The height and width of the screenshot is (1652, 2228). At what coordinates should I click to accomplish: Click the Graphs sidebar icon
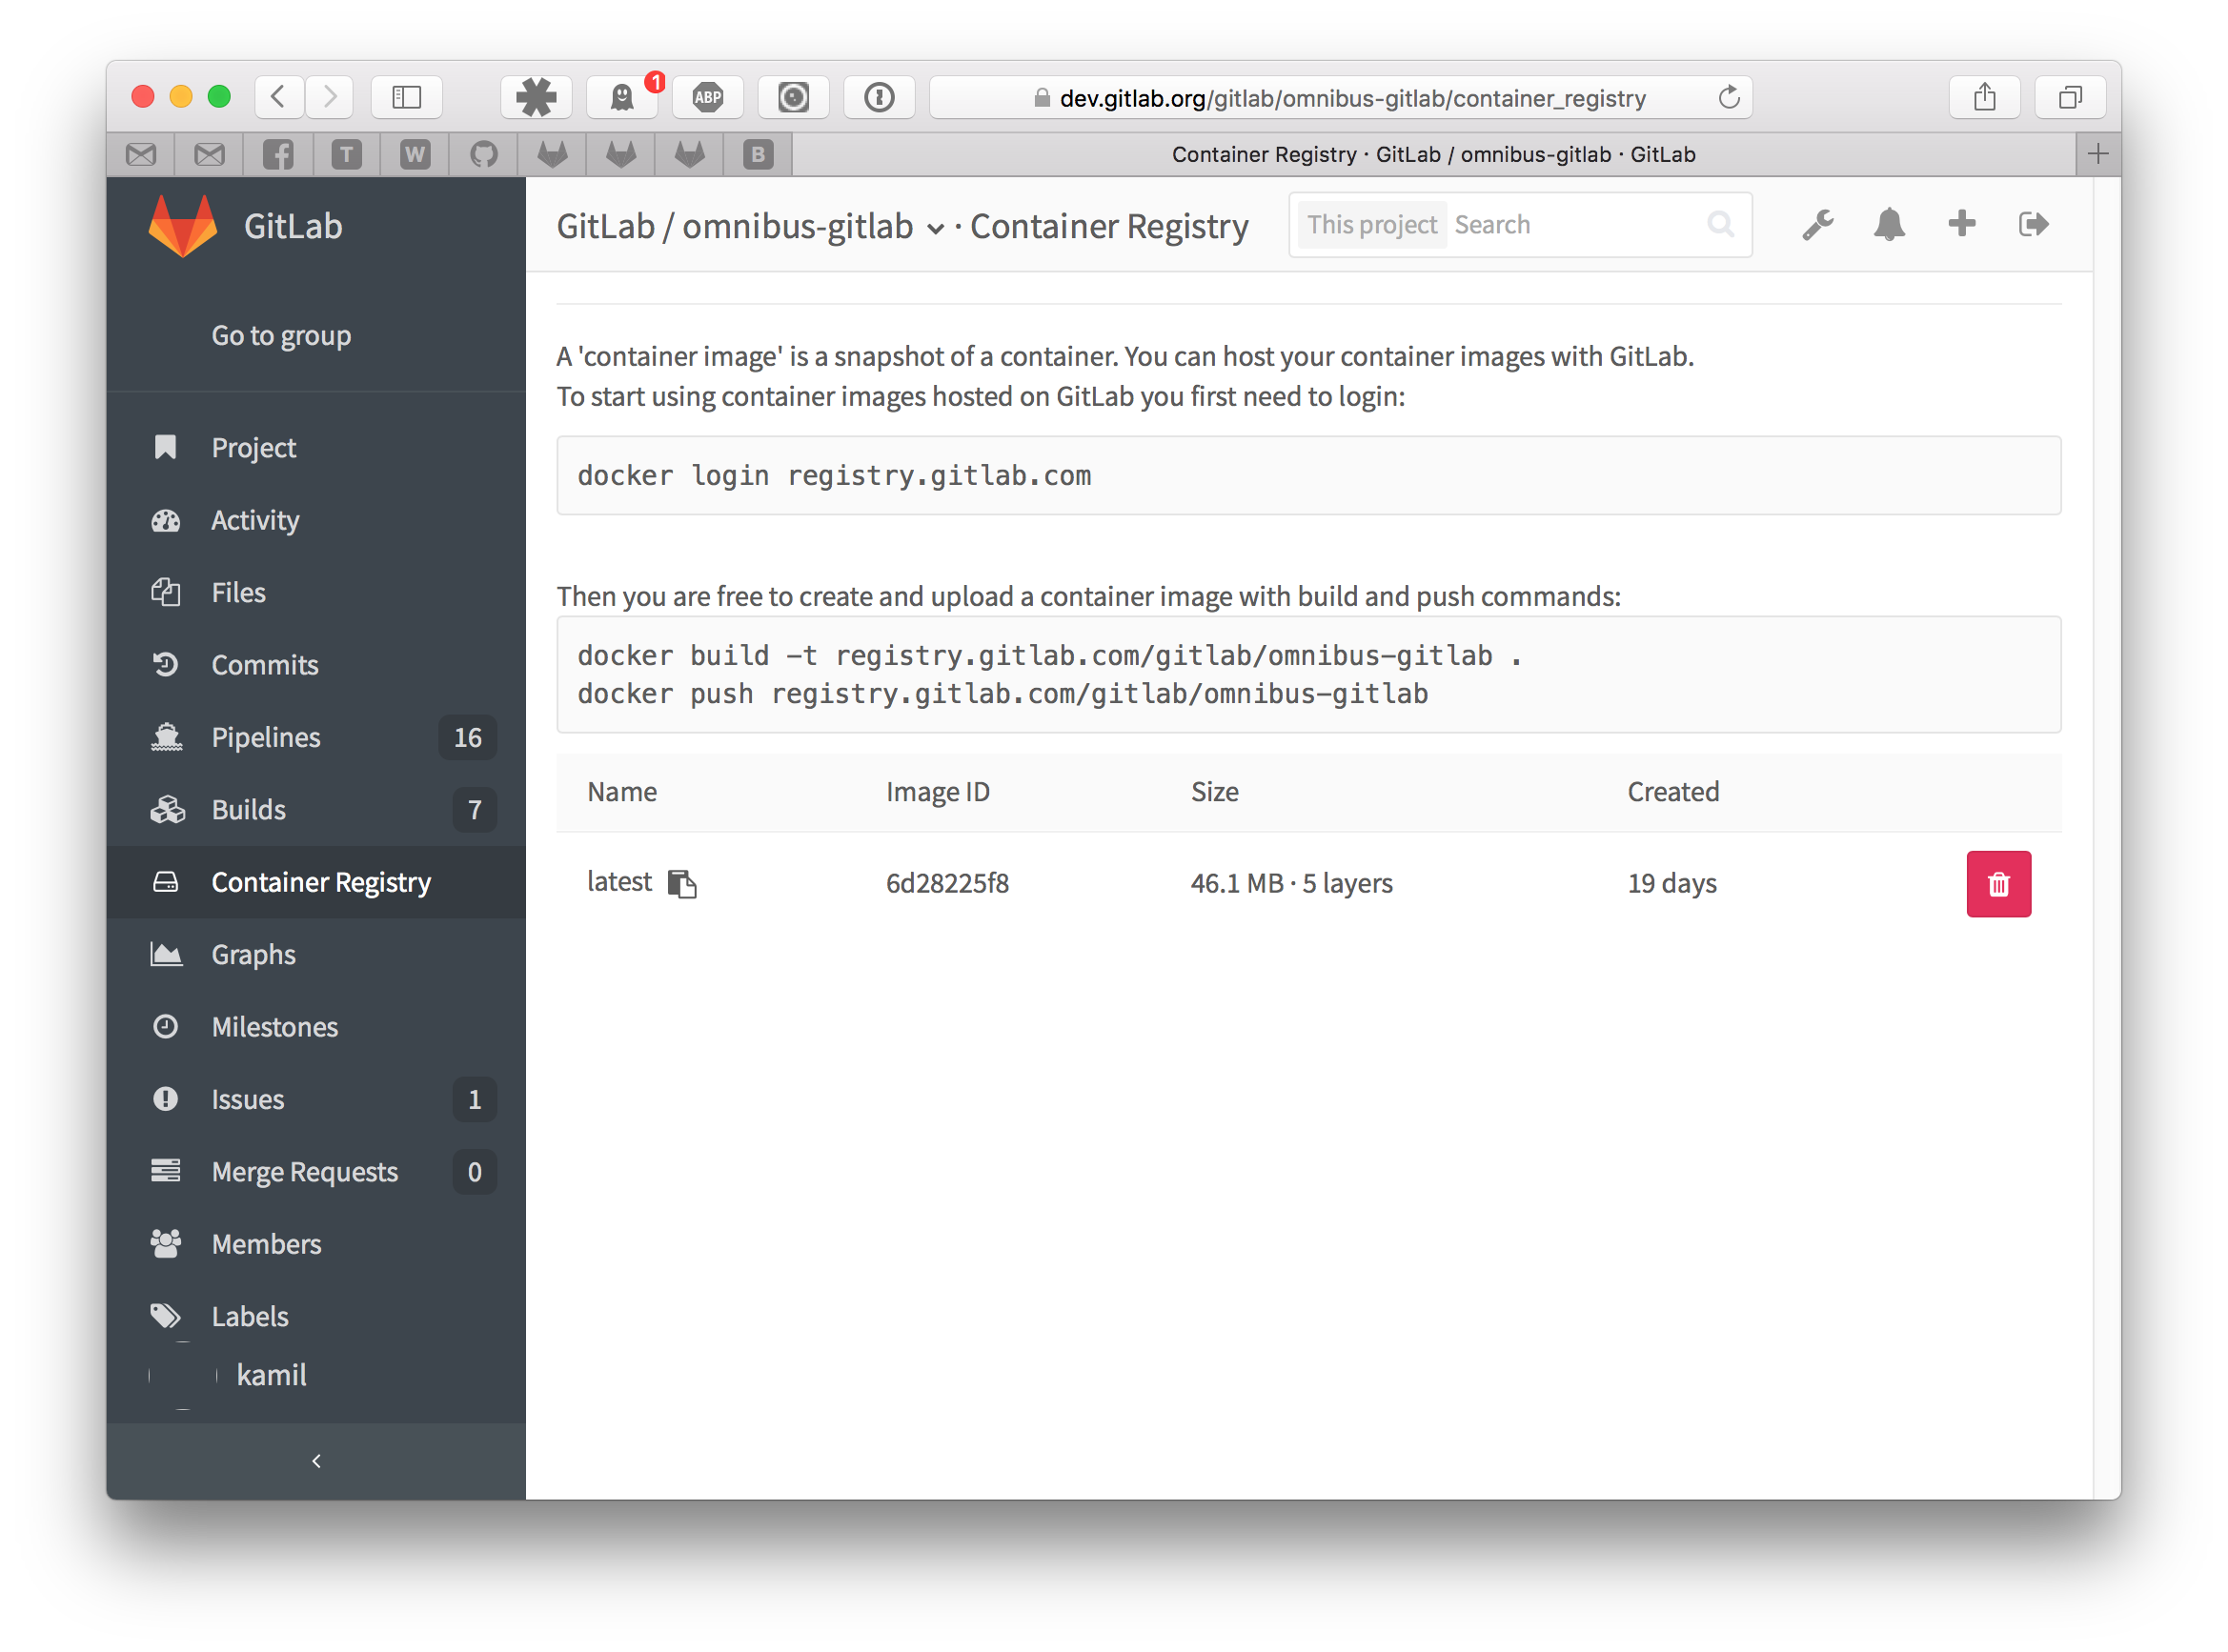coord(170,953)
